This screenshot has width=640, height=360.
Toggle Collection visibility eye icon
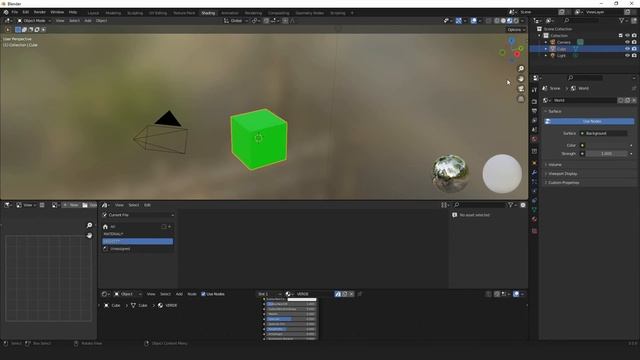pos(627,36)
